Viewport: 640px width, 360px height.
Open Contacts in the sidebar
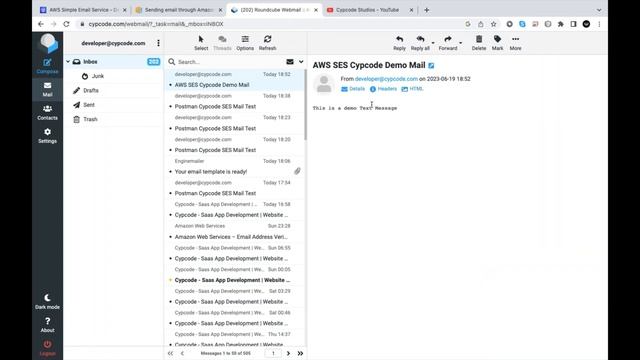(47, 112)
